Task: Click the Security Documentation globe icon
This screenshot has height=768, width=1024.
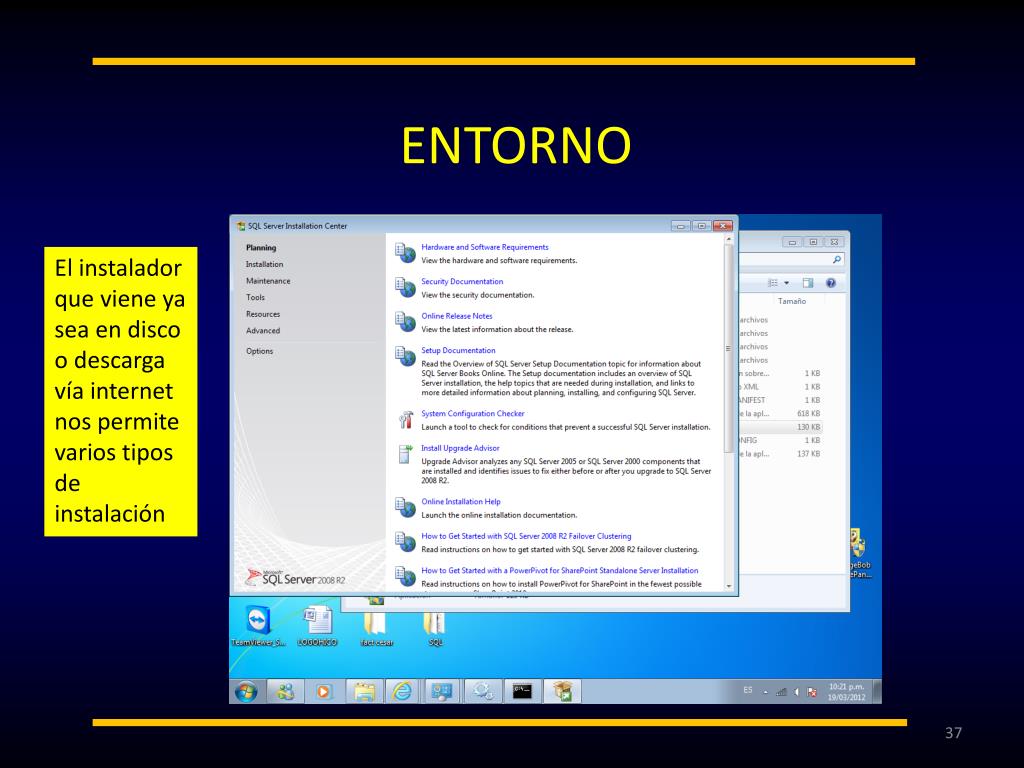Action: (x=405, y=287)
